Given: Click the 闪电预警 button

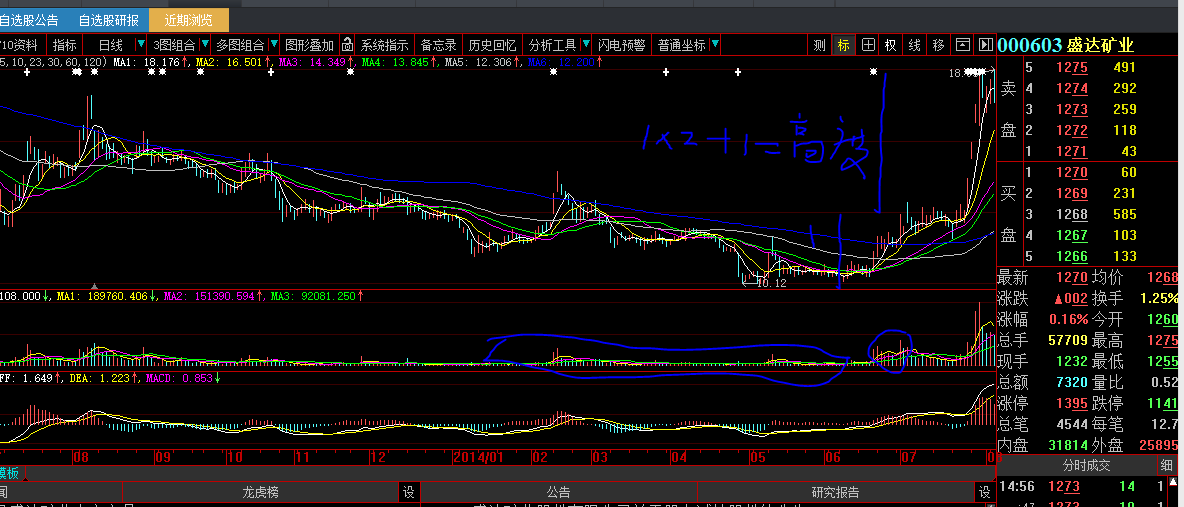Looking at the screenshot, I should (x=620, y=45).
